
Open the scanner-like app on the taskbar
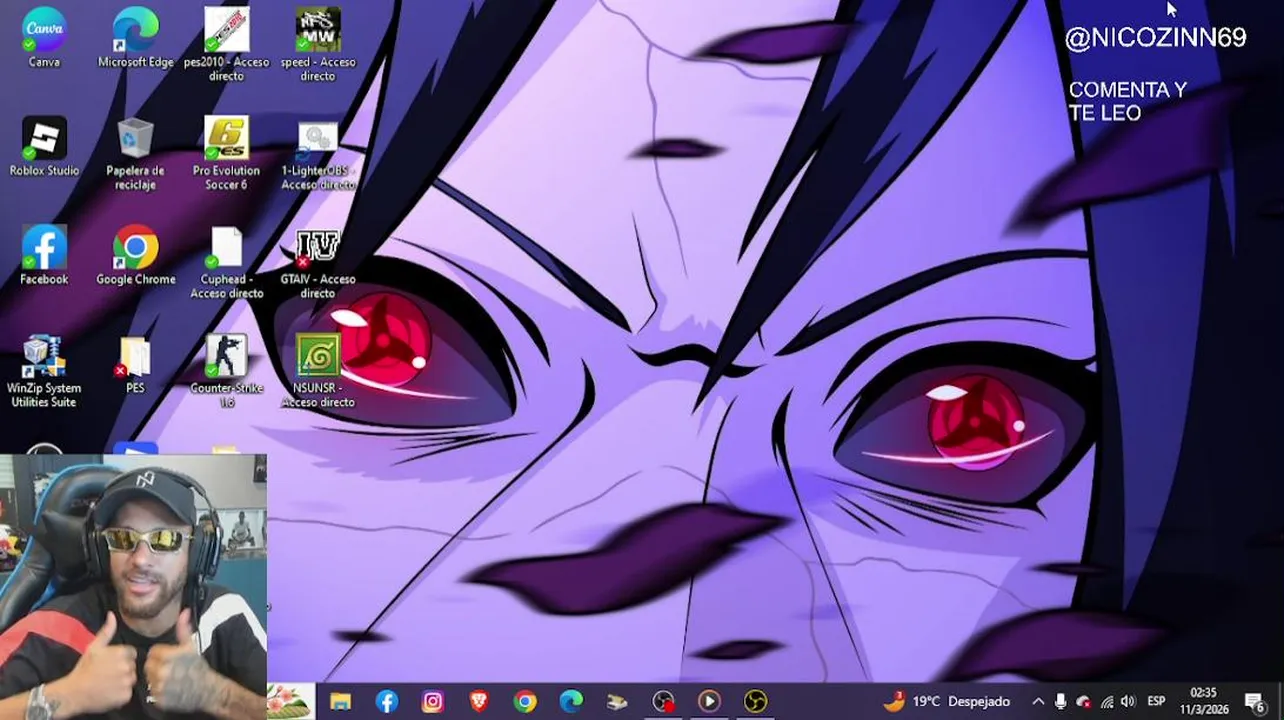(x=617, y=701)
